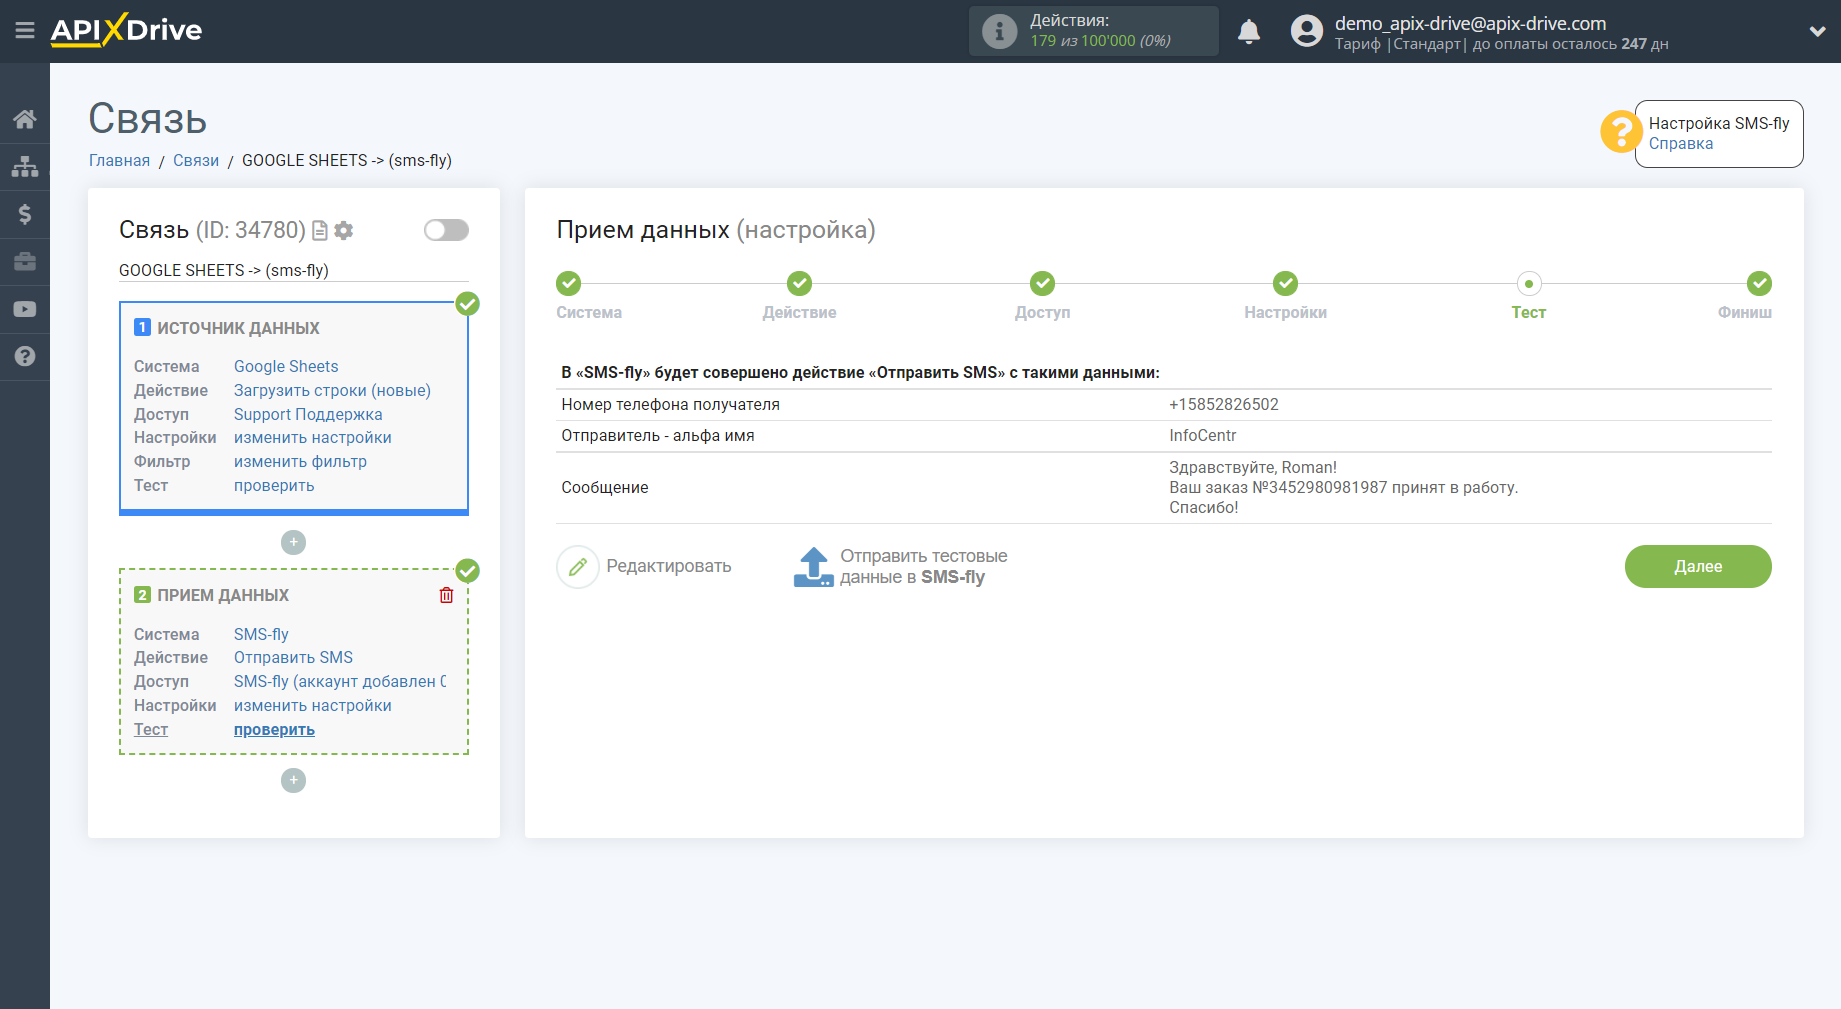Click the orange help question mark bubble
This screenshot has height=1009, width=1841.
[x=1621, y=132]
